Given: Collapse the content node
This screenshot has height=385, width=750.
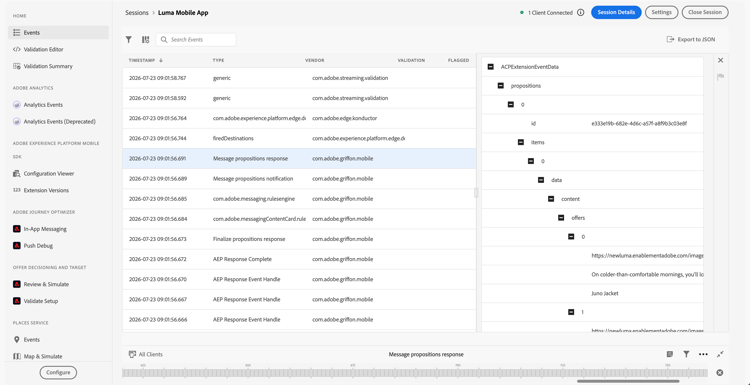Looking at the screenshot, I should pos(551,199).
